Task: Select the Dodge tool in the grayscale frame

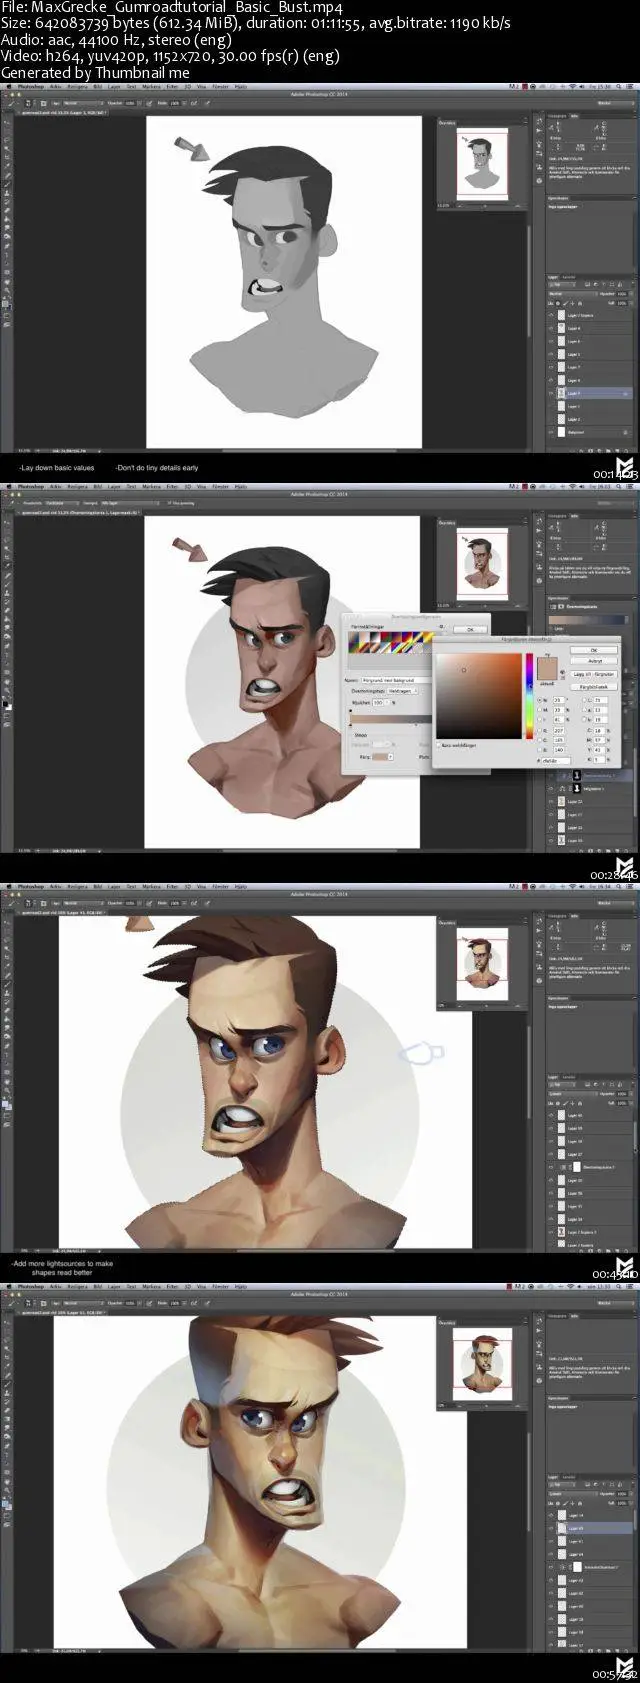Action: coord(7,236)
